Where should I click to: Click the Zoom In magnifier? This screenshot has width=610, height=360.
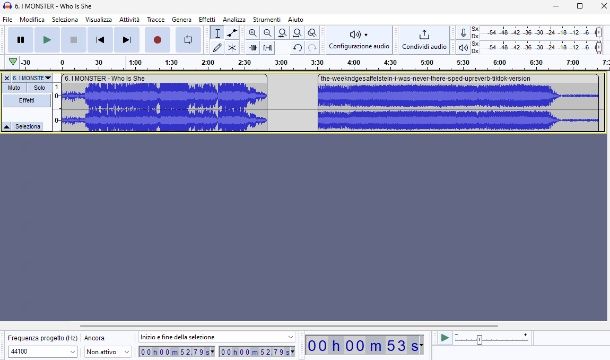point(252,33)
